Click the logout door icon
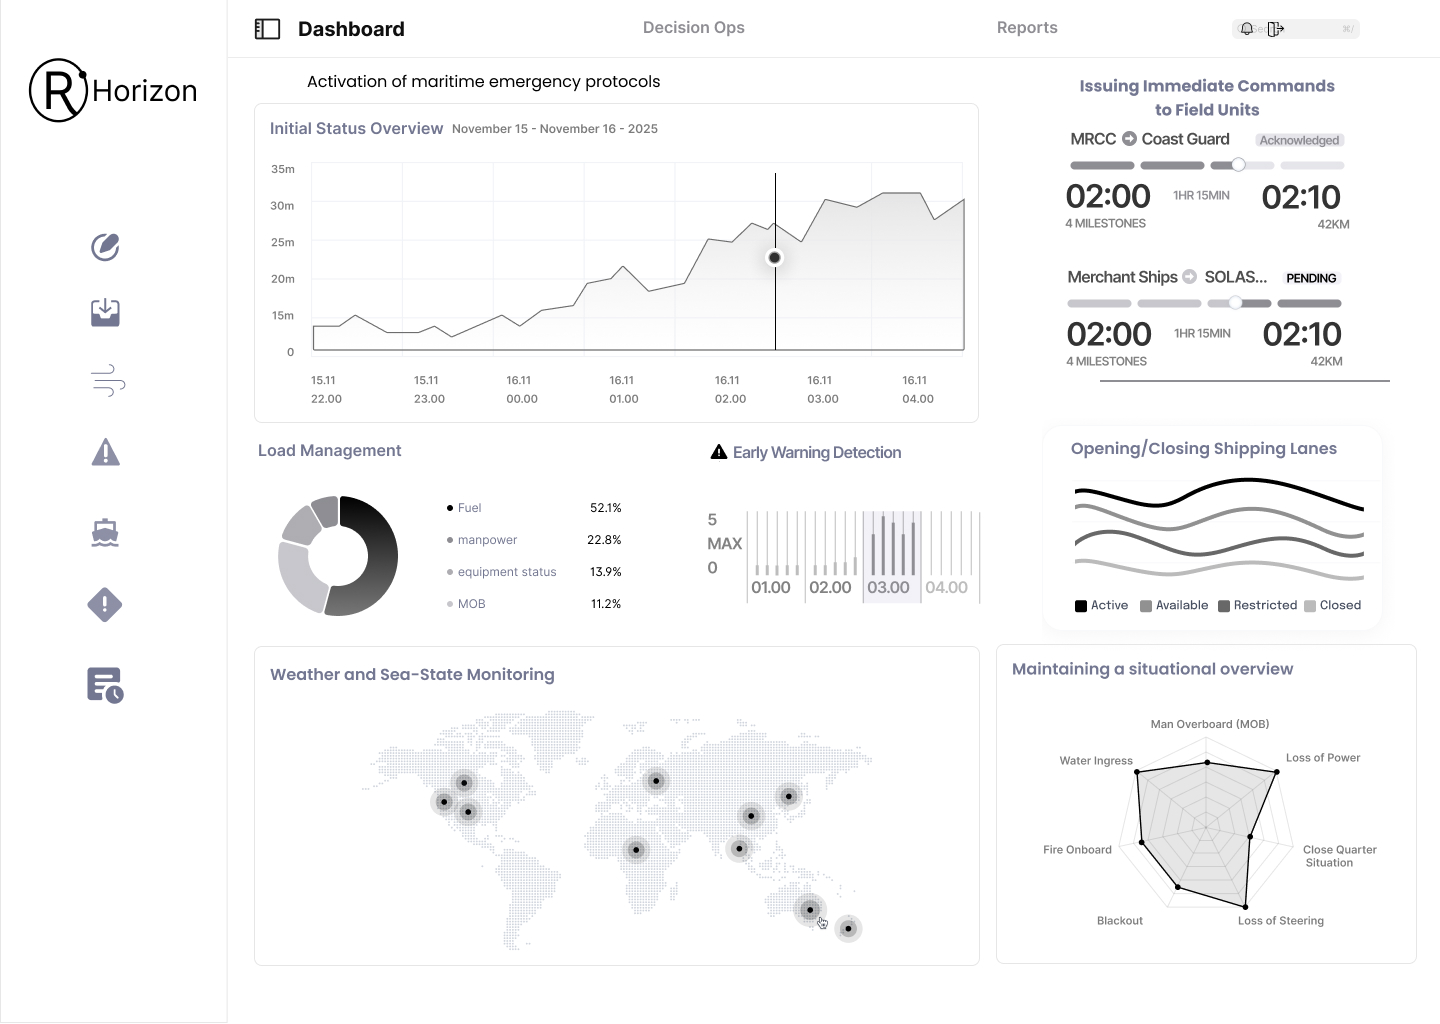Image resolution: width=1440 pixels, height=1024 pixels. [x=1275, y=29]
